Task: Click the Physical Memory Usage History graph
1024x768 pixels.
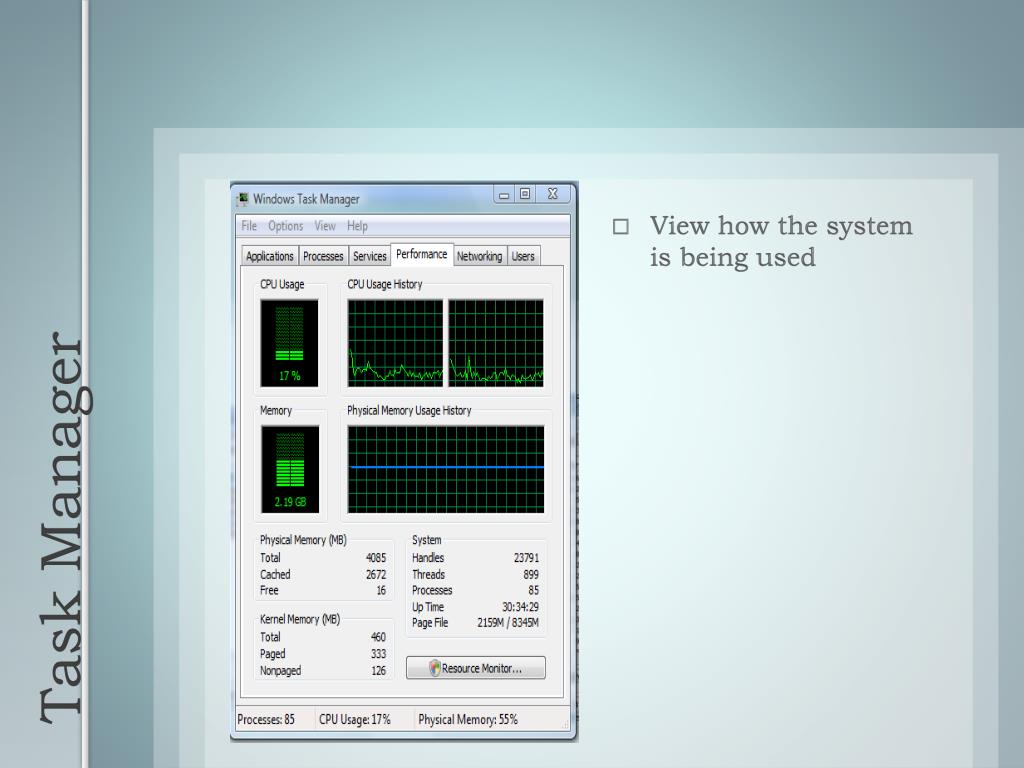Action: (x=445, y=469)
